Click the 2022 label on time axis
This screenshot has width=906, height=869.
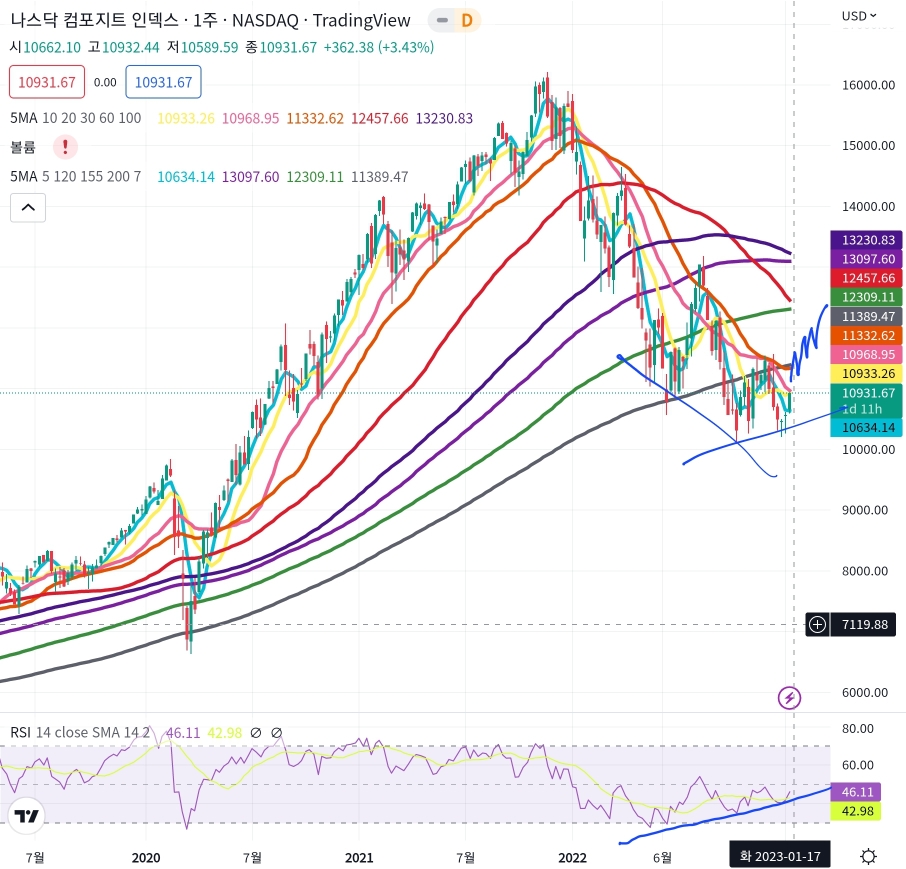(x=572, y=857)
